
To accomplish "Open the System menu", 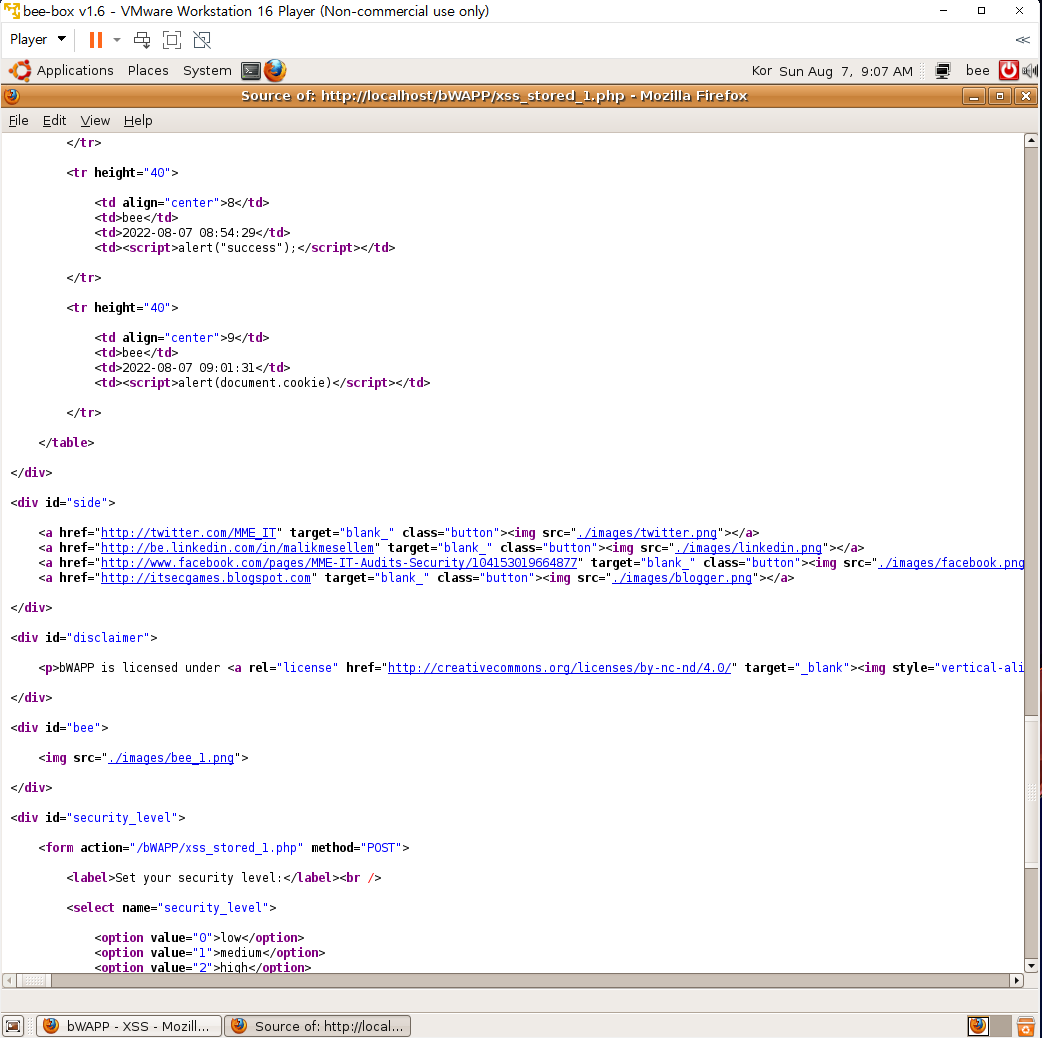I will (207, 70).
